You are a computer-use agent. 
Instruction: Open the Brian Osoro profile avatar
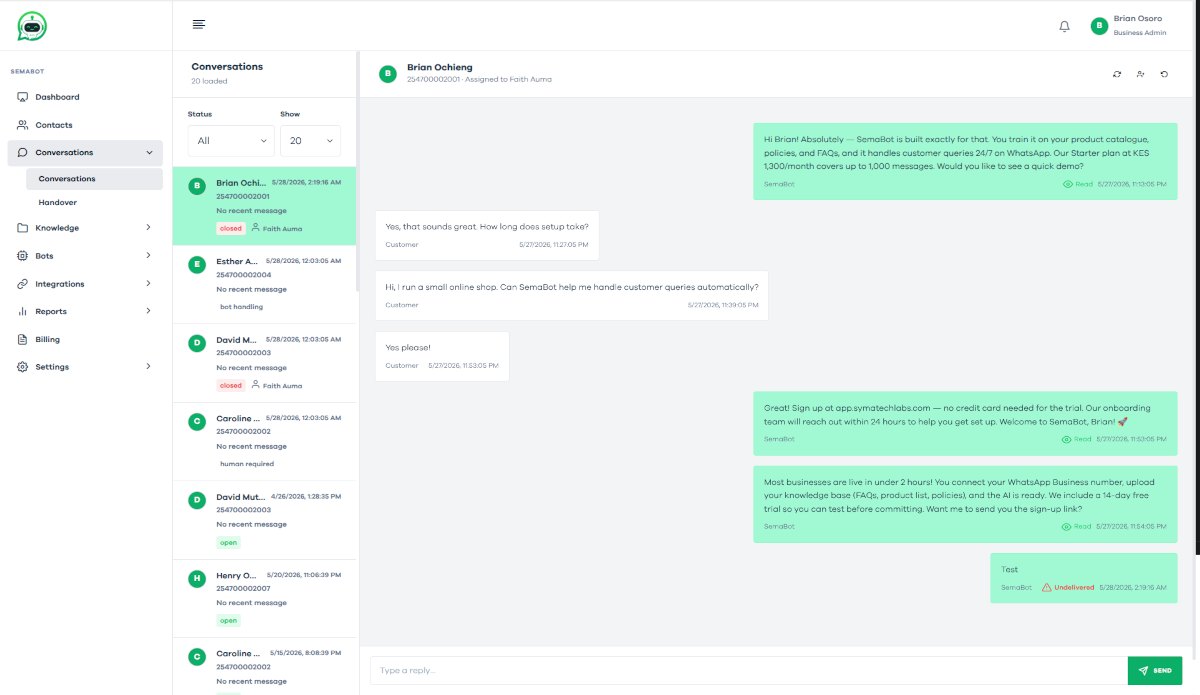click(x=1099, y=26)
